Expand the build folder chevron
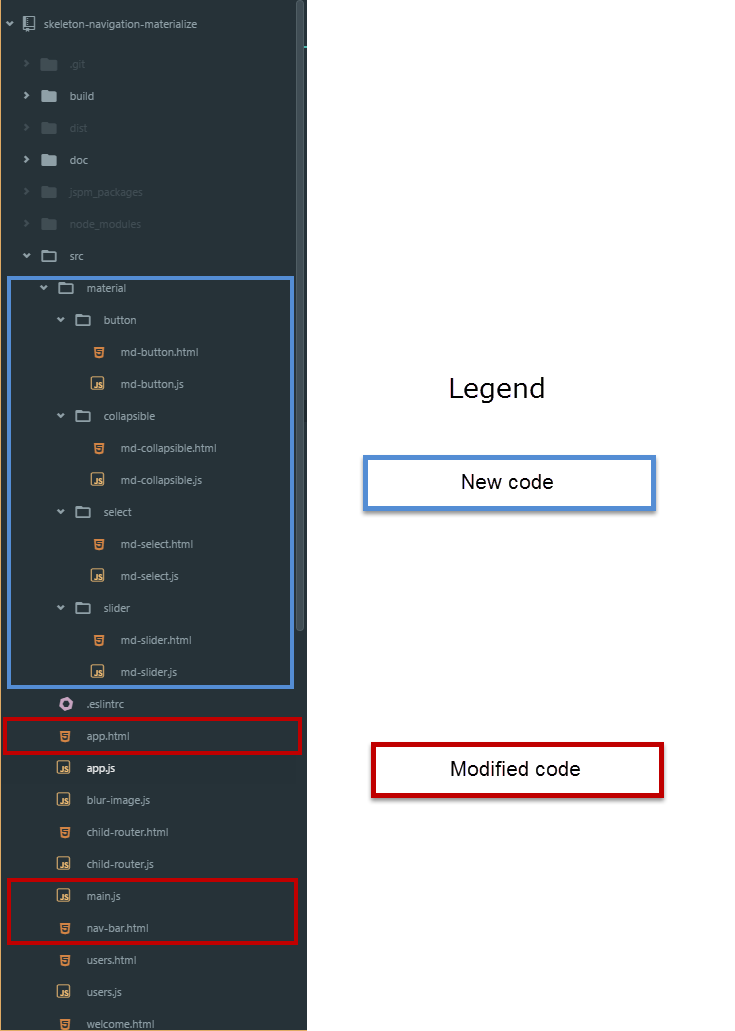The image size is (735, 1031). pos(27,96)
